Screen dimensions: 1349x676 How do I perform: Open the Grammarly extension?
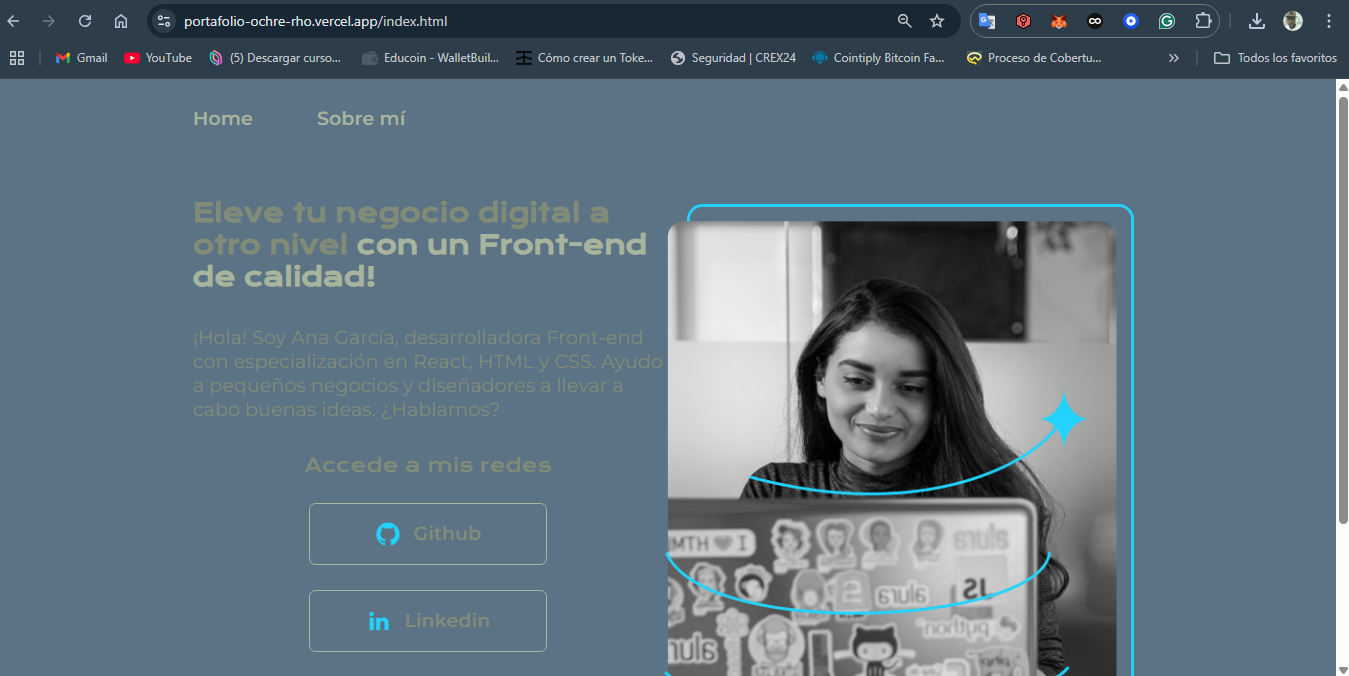(x=1167, y=21)
